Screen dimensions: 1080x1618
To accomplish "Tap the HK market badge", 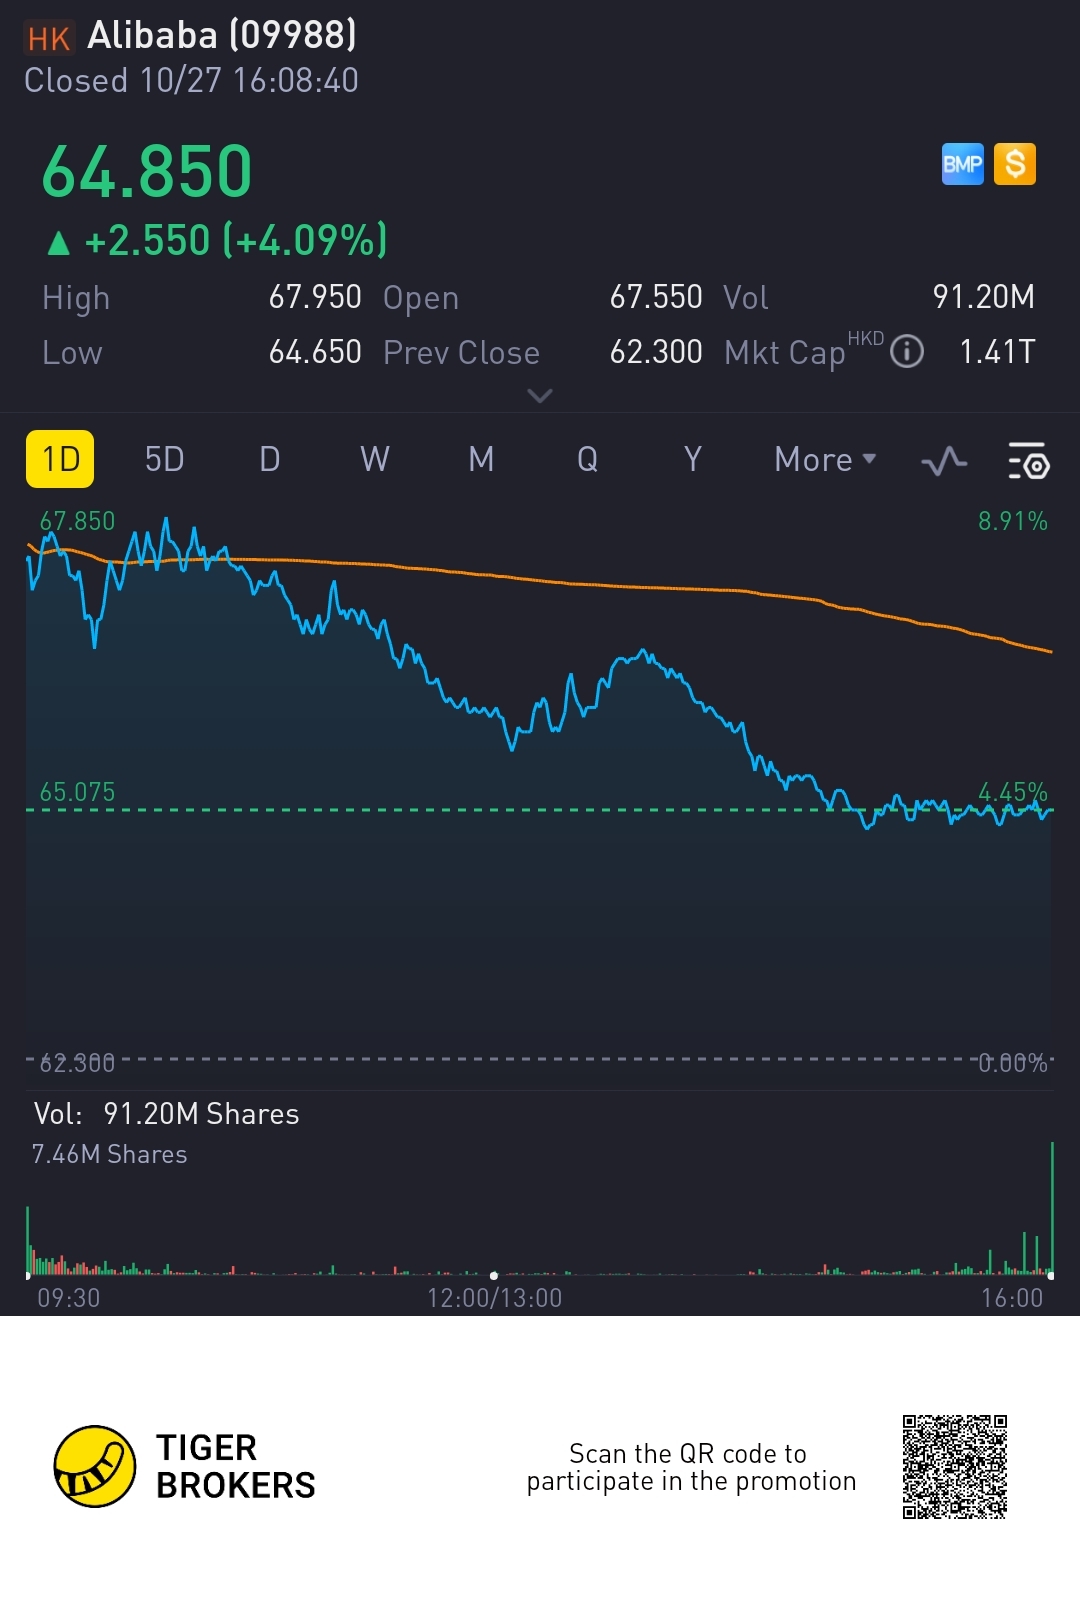I will click(48, 38).
